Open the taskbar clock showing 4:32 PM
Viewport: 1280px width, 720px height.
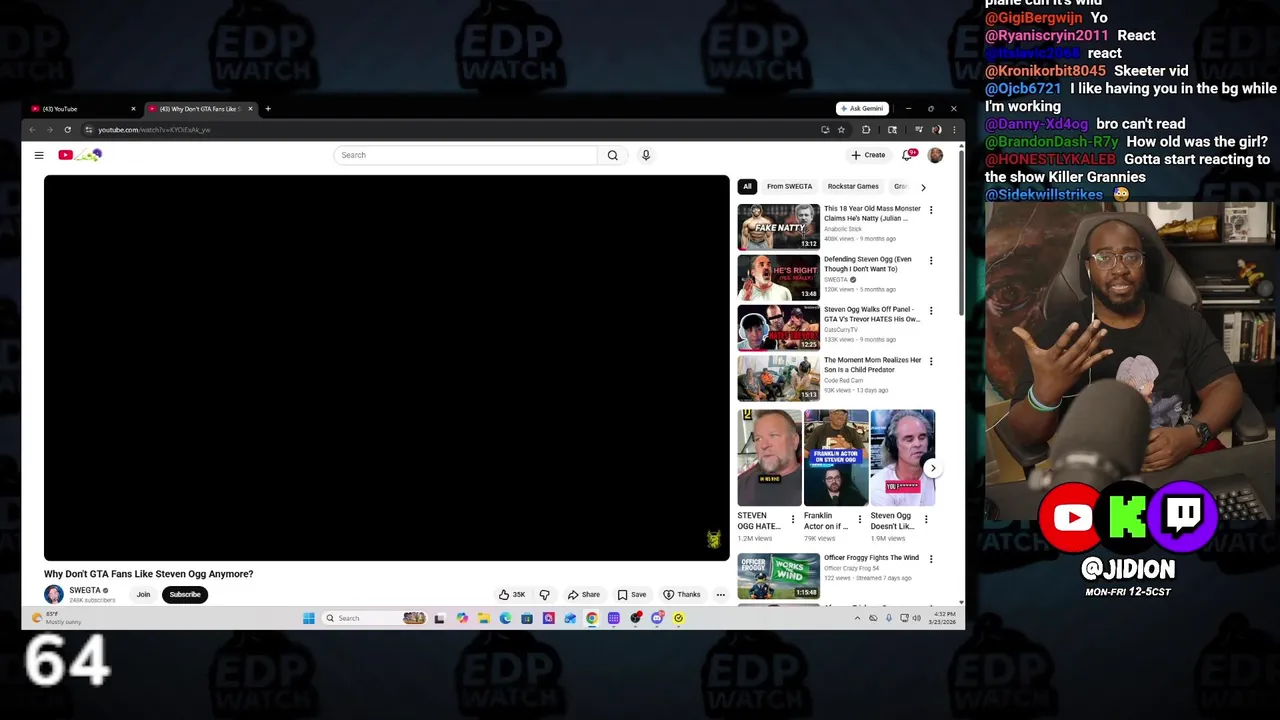point(941,618)
